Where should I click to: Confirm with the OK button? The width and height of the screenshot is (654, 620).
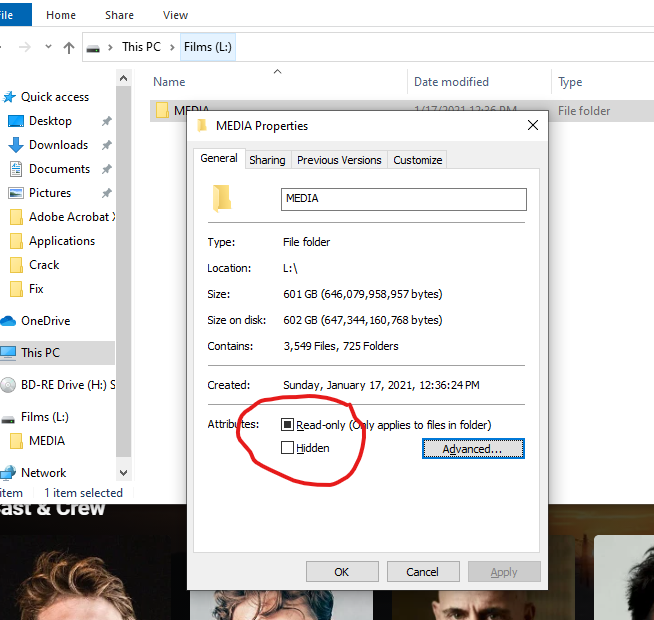click(x=342, y=572)
